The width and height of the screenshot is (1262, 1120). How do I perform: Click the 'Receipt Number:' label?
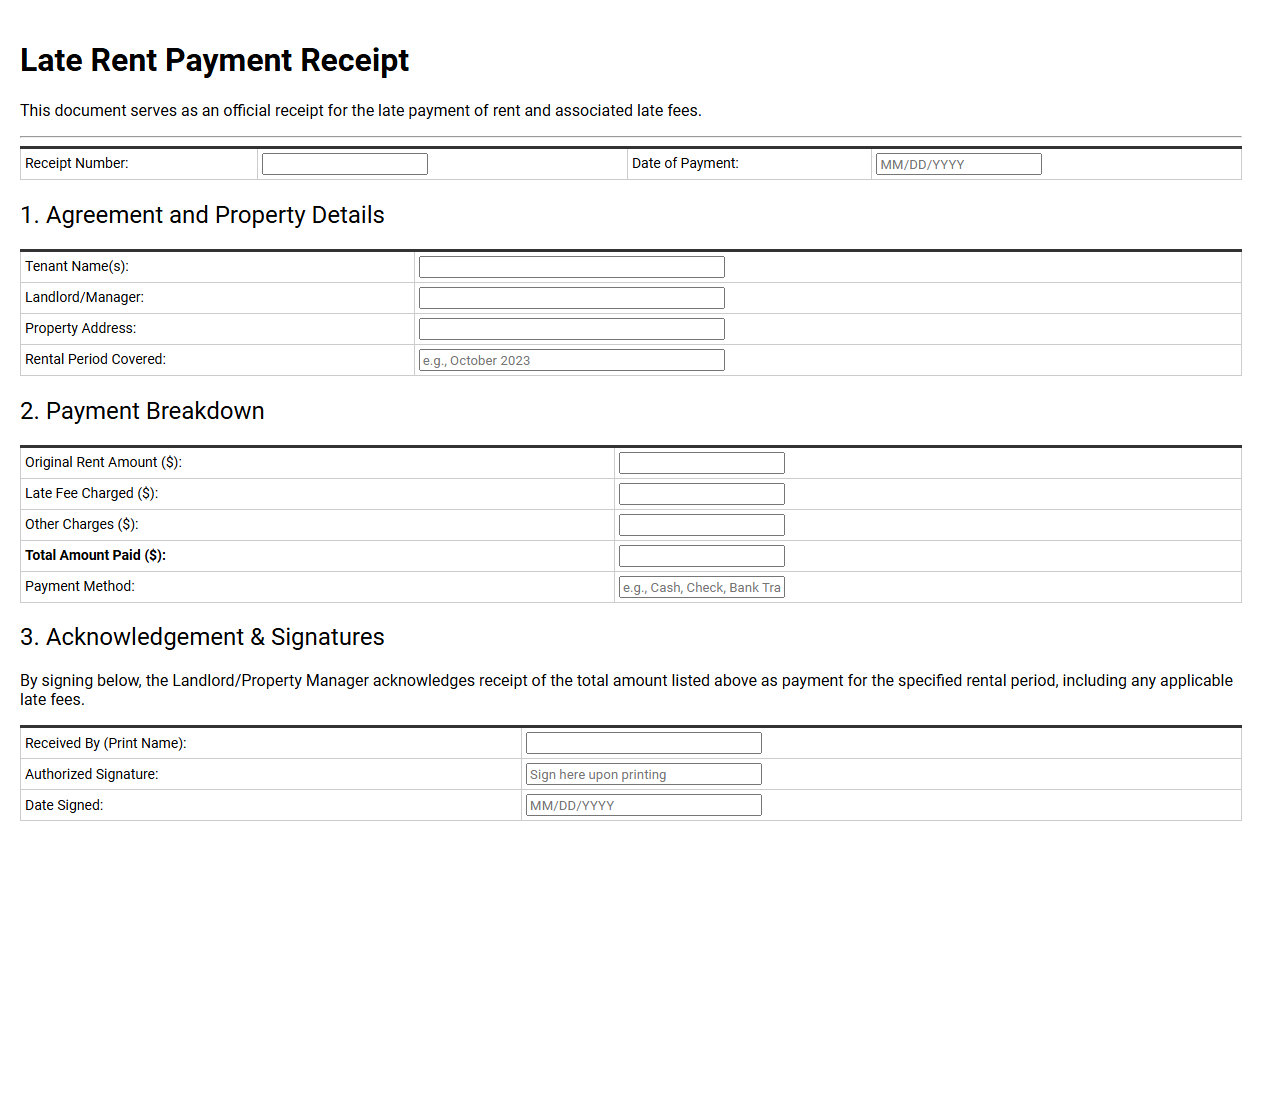pyautogui.click(x=77, y=163)
